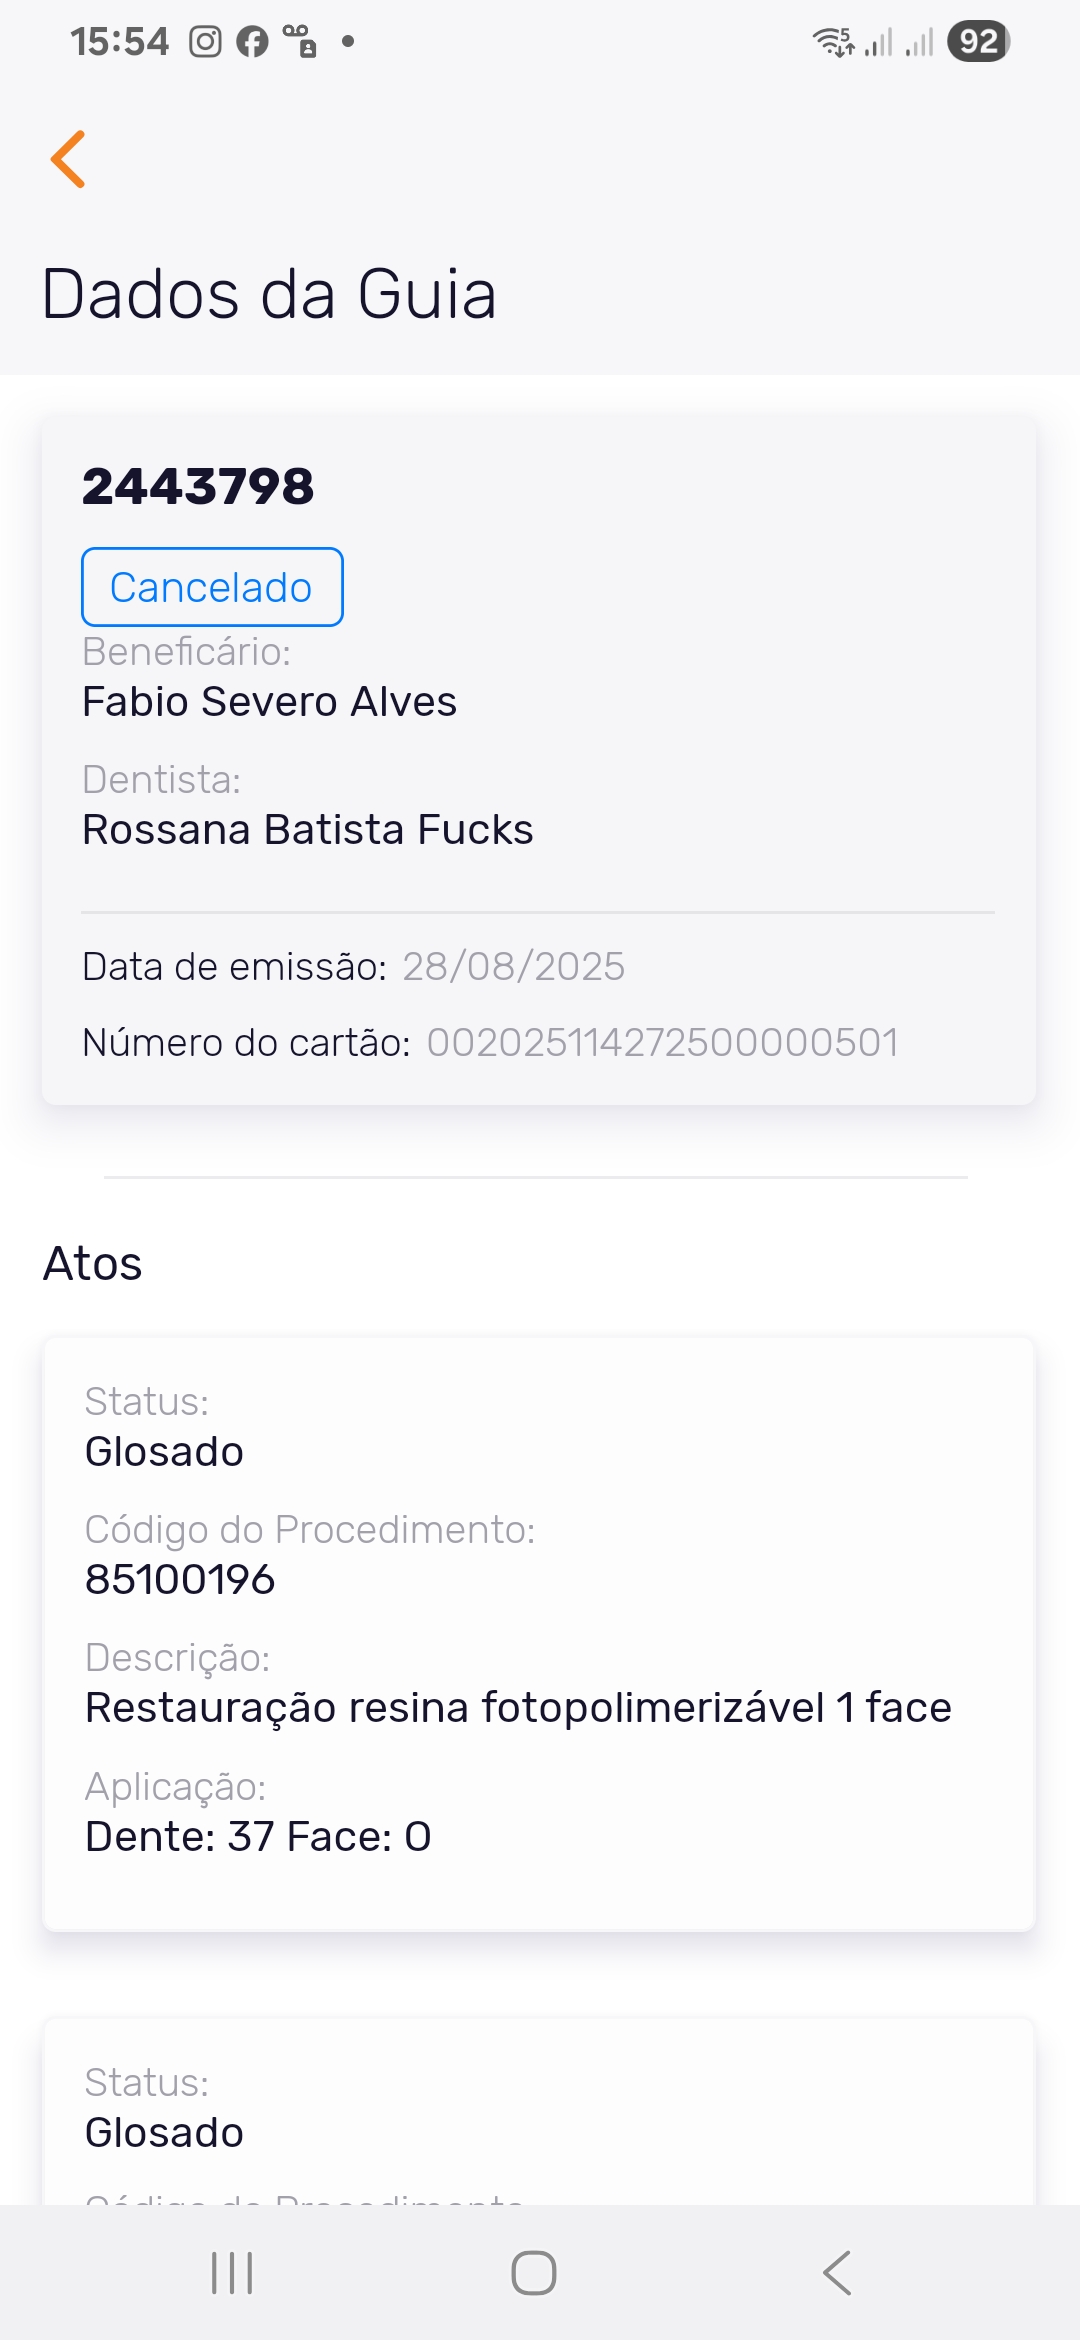Tap the Dente: 37 Face: O text

click(x=258, y=1837)
